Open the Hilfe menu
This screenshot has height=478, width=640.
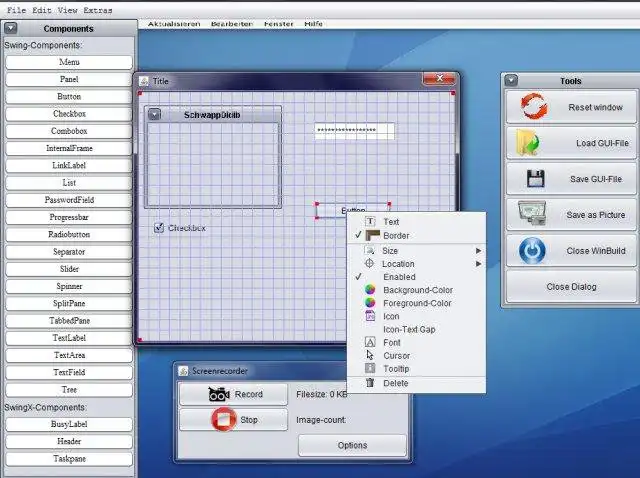point(313,24)
